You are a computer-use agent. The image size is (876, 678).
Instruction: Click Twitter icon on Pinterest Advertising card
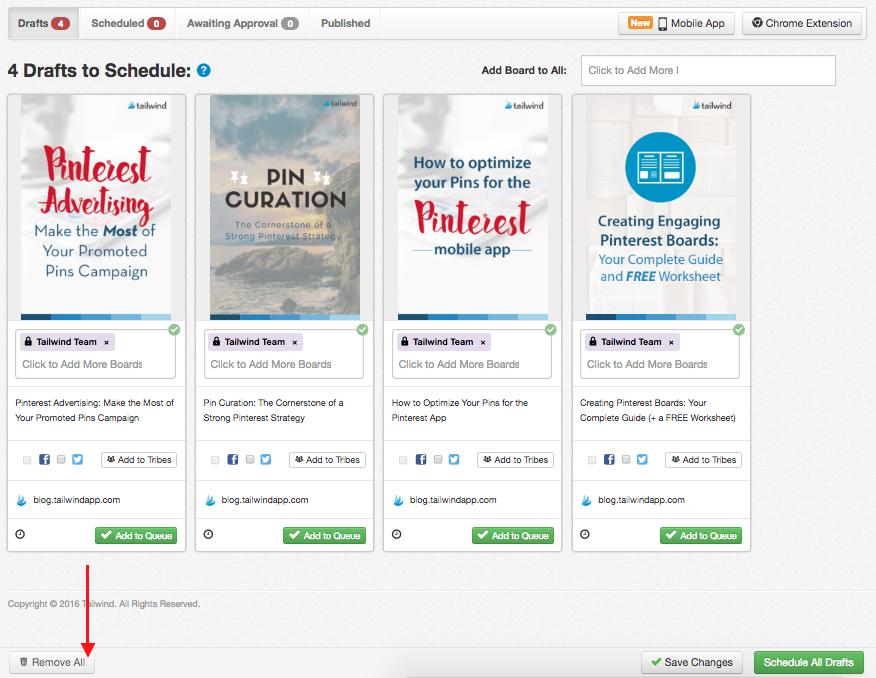pyautogui.click(x=78, y=460)
